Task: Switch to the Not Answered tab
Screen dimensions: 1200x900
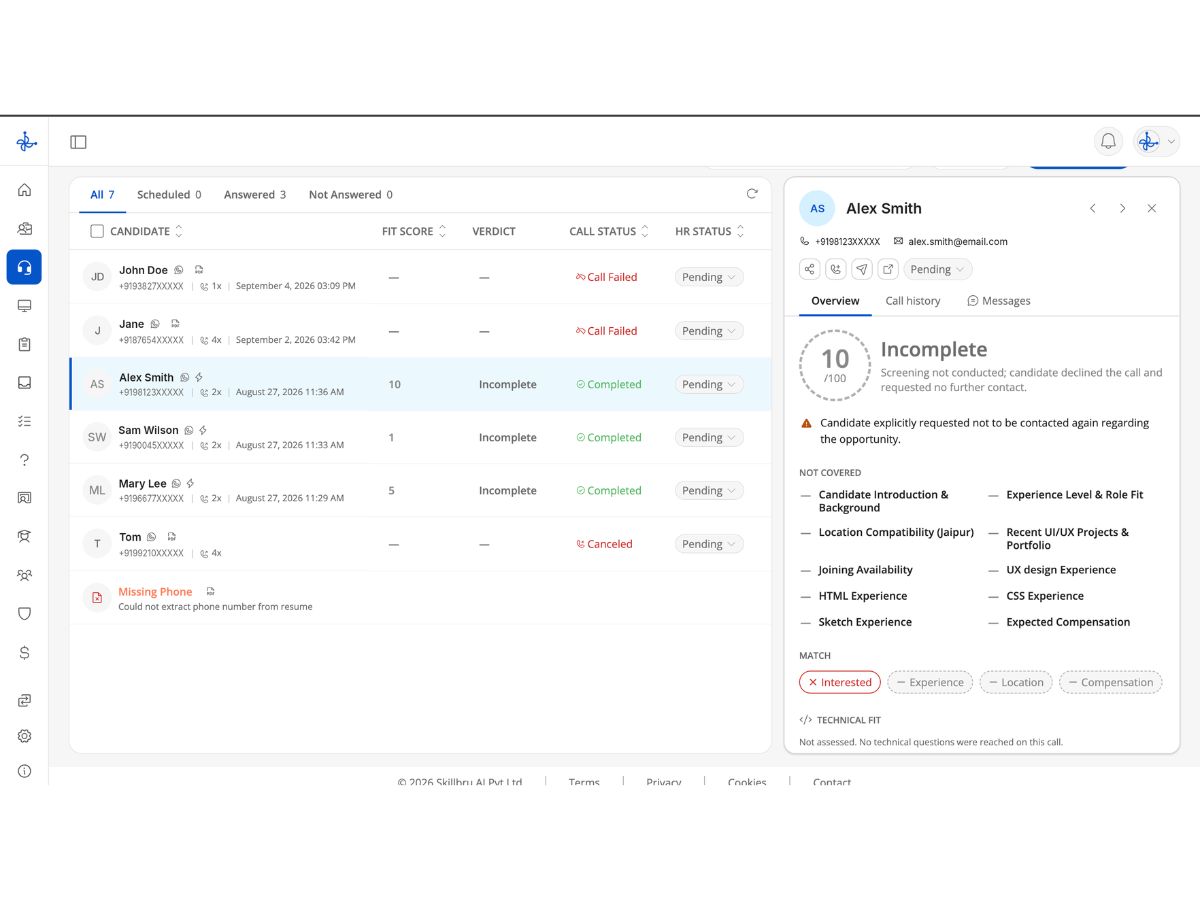Action: pyautogui.click(x=351, y=195)
